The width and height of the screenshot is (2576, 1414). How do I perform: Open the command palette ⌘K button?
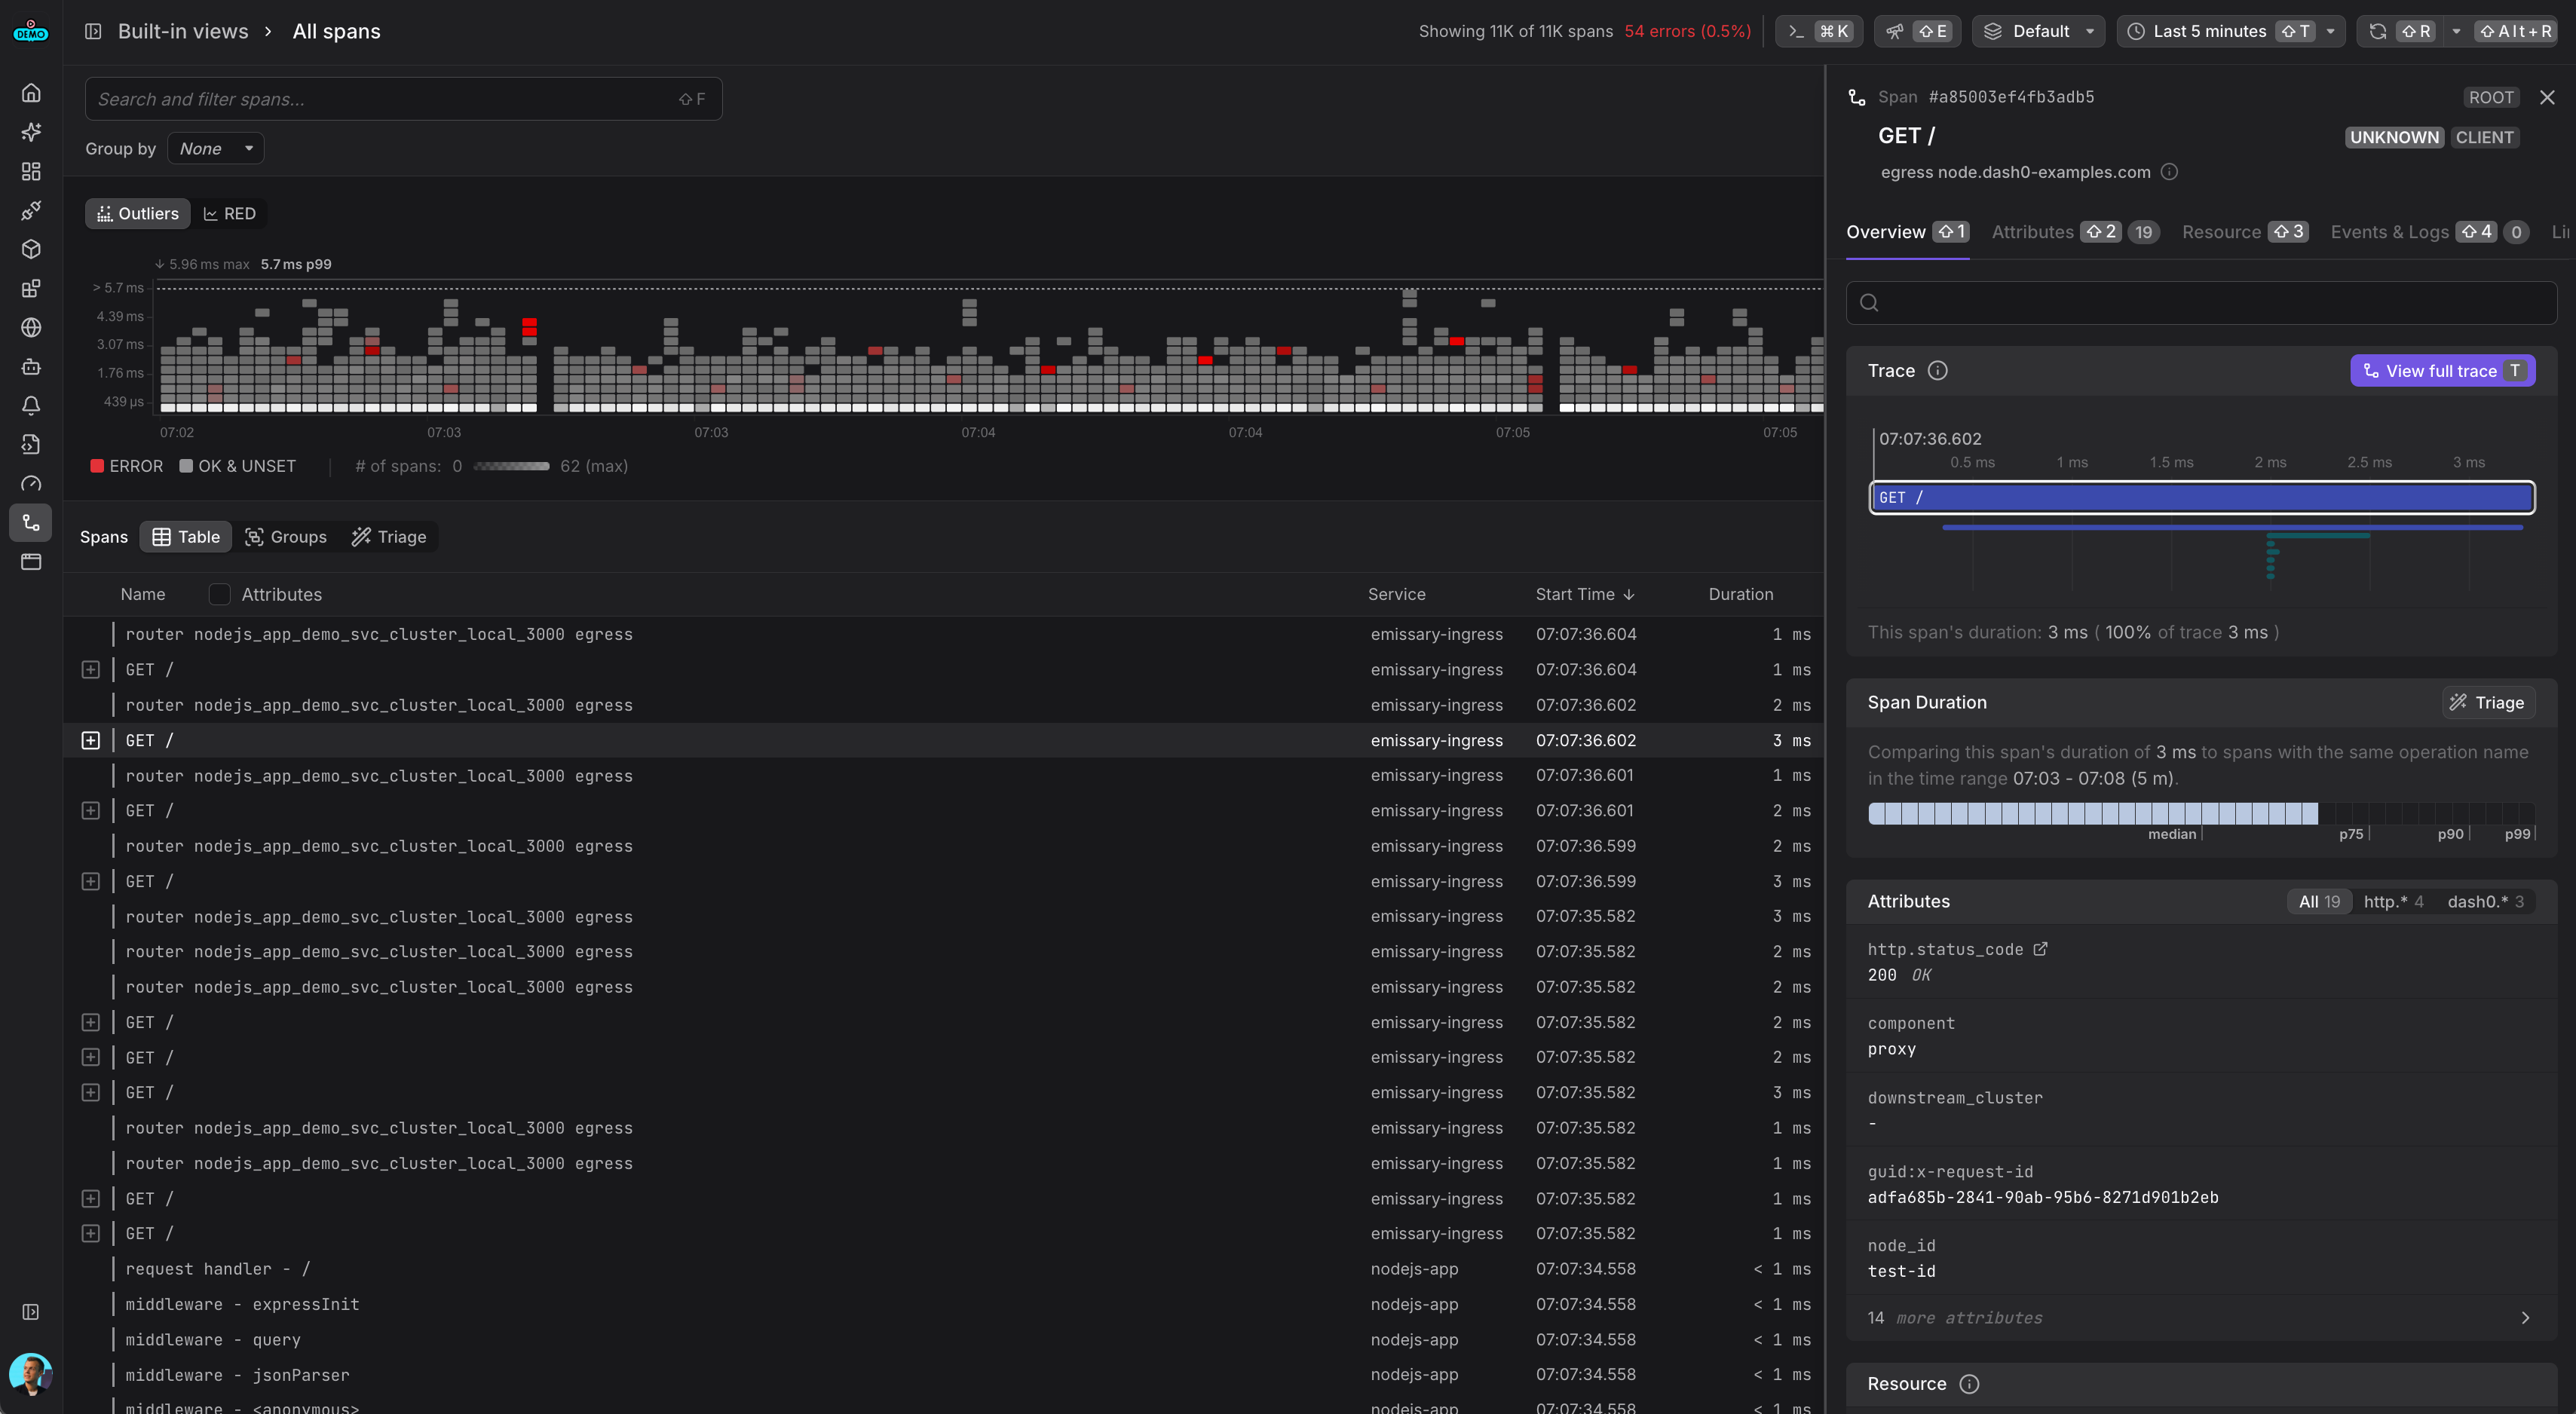[x=1819, y=31]
